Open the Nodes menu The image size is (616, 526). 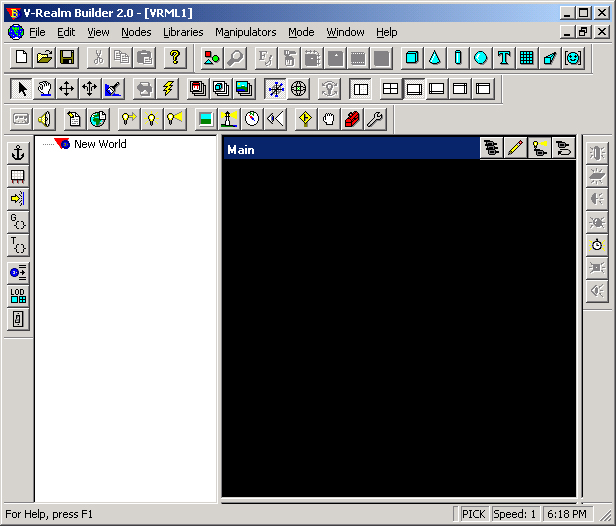(136, 32)
